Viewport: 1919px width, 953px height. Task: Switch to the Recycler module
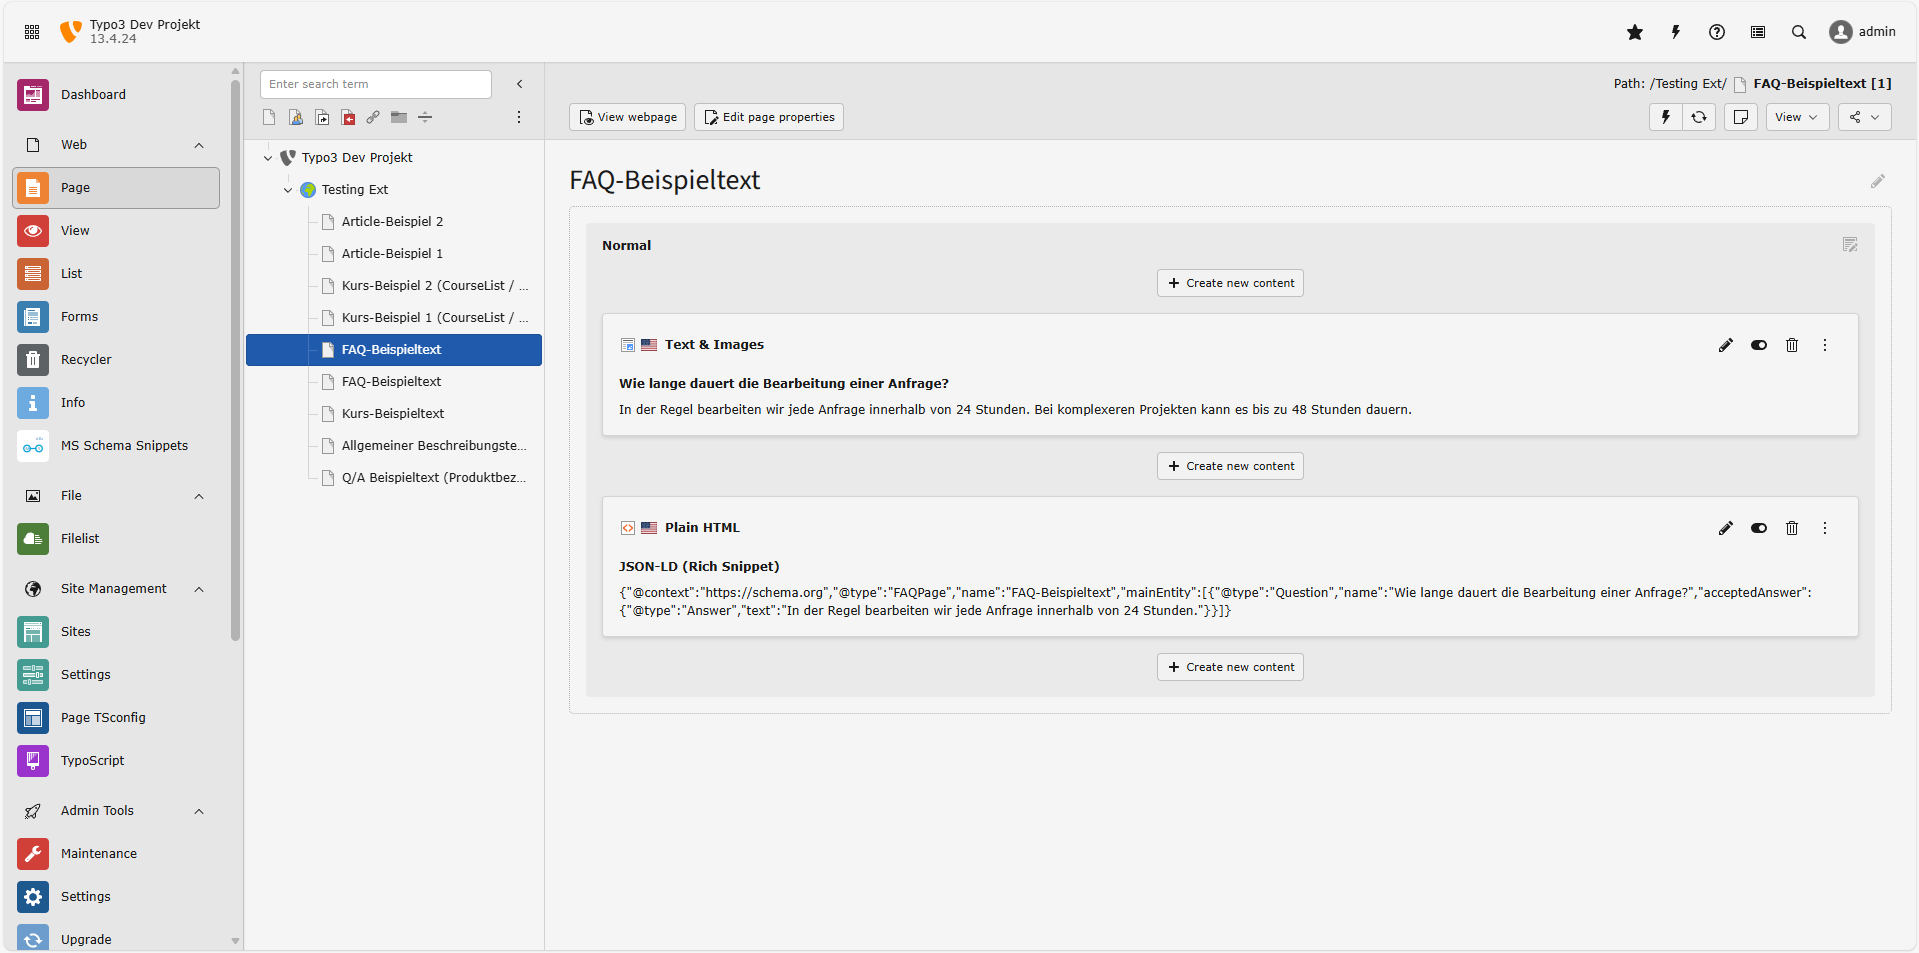point(86,360)
